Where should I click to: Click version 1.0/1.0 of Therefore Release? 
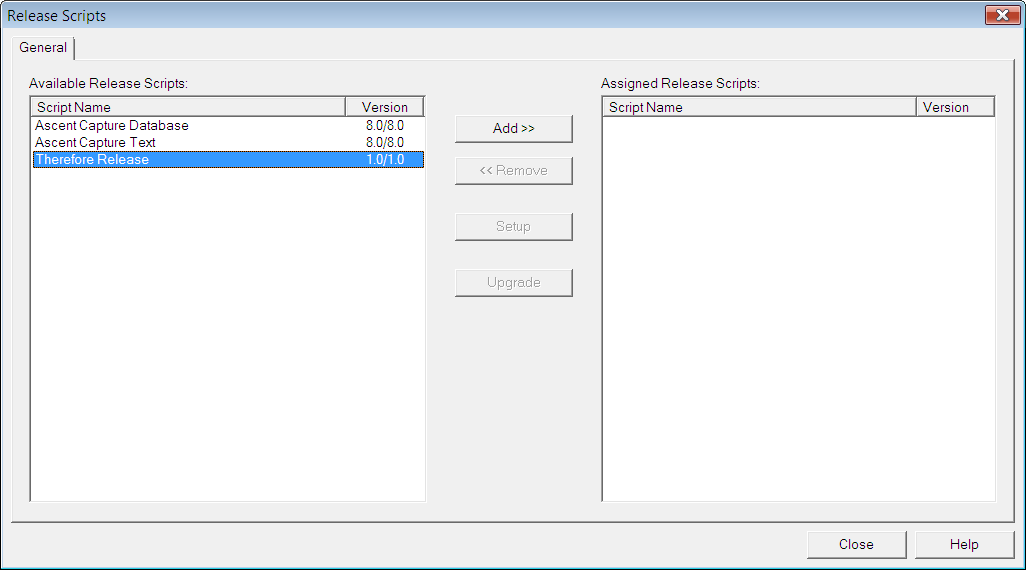[385, 160]
